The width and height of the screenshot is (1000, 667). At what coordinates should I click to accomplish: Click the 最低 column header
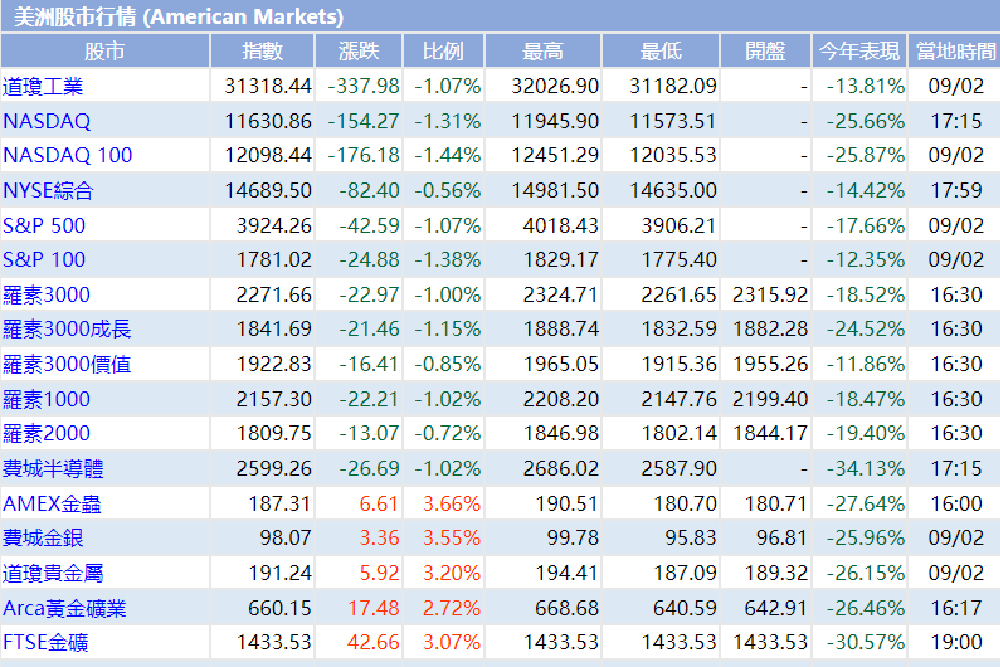click(661, 51)
